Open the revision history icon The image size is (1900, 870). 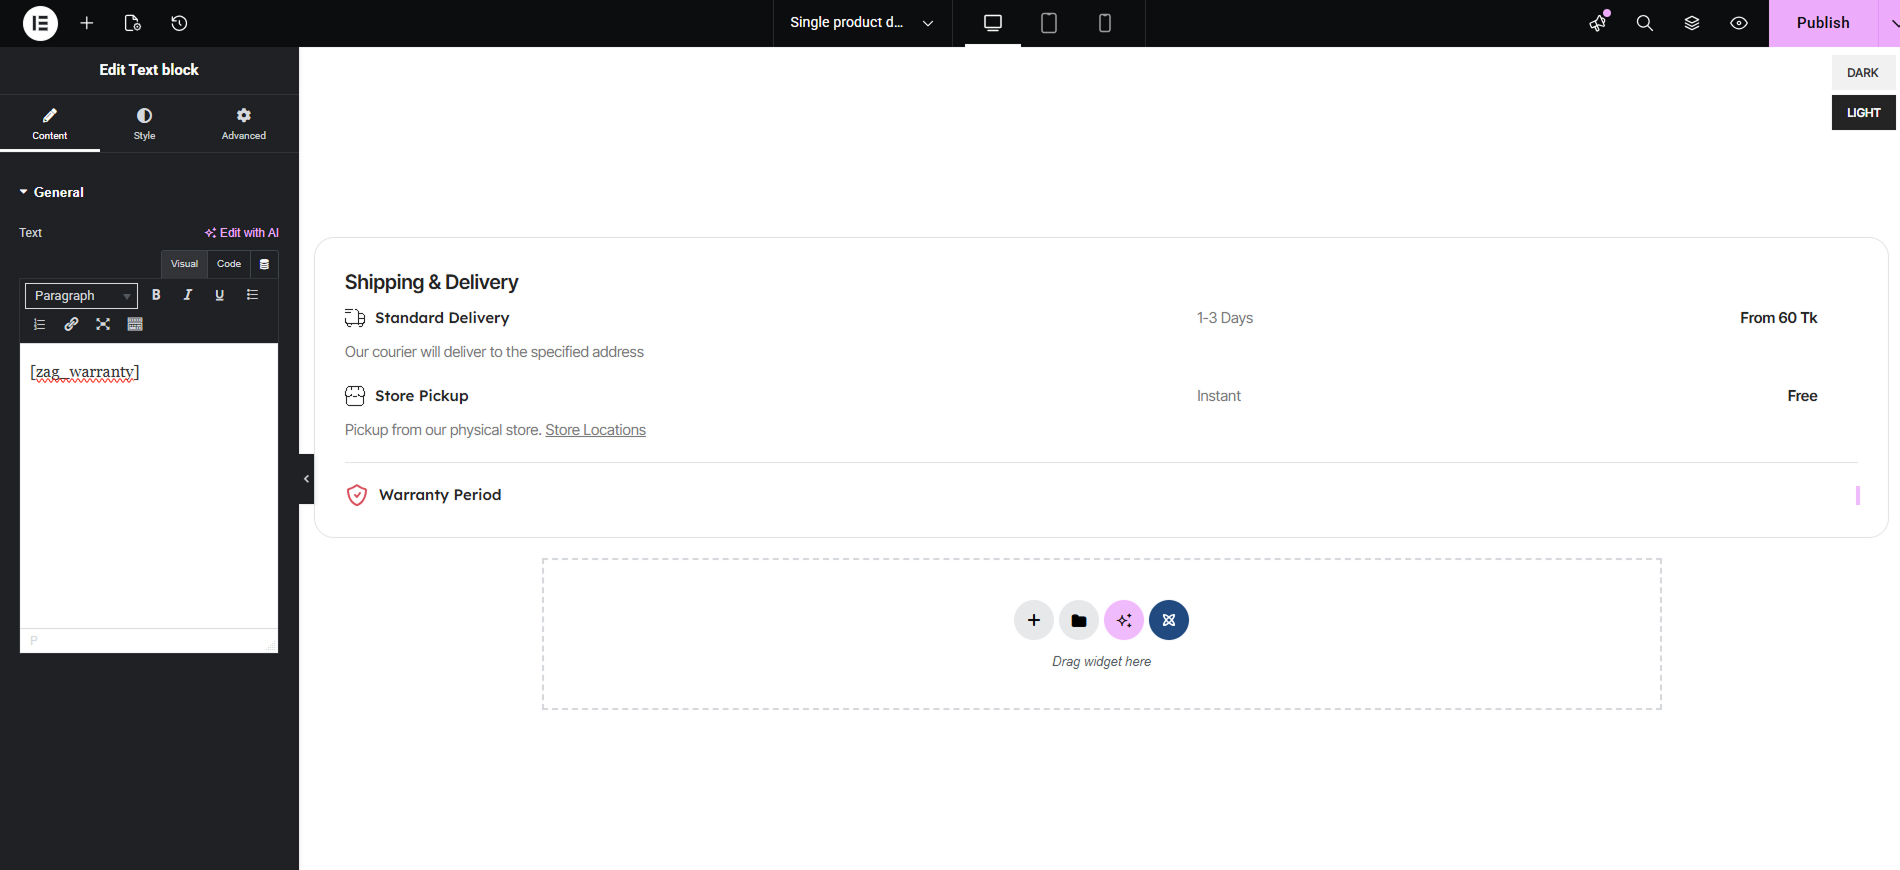[x=179, y=23]
